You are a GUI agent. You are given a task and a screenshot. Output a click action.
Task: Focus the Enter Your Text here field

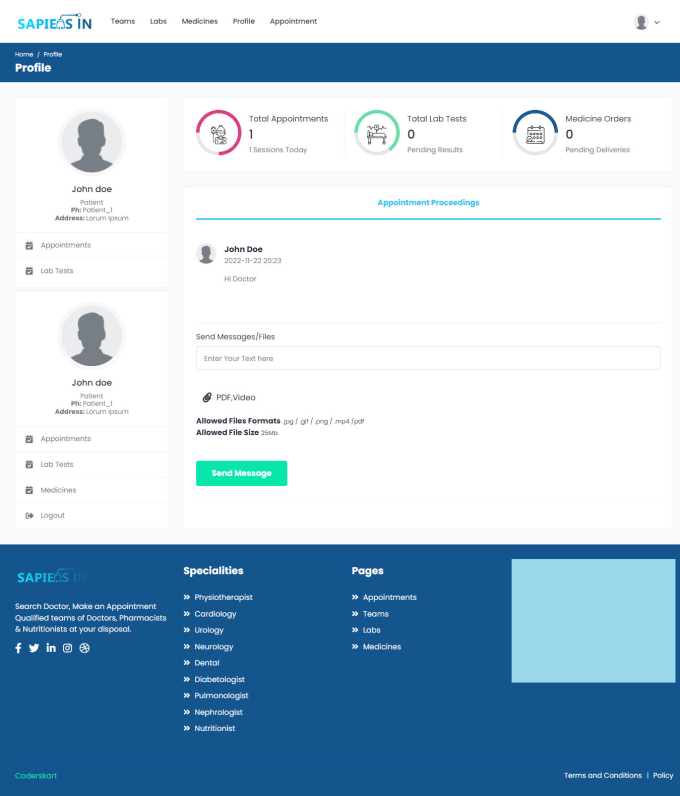pyautogui.click(x=428, y=358)
